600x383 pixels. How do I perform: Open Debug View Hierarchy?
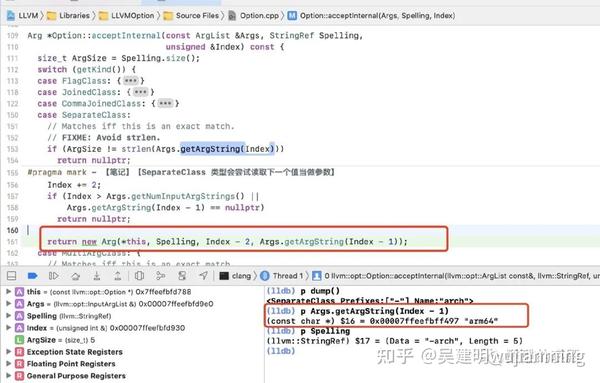click(x=140, y=275)
